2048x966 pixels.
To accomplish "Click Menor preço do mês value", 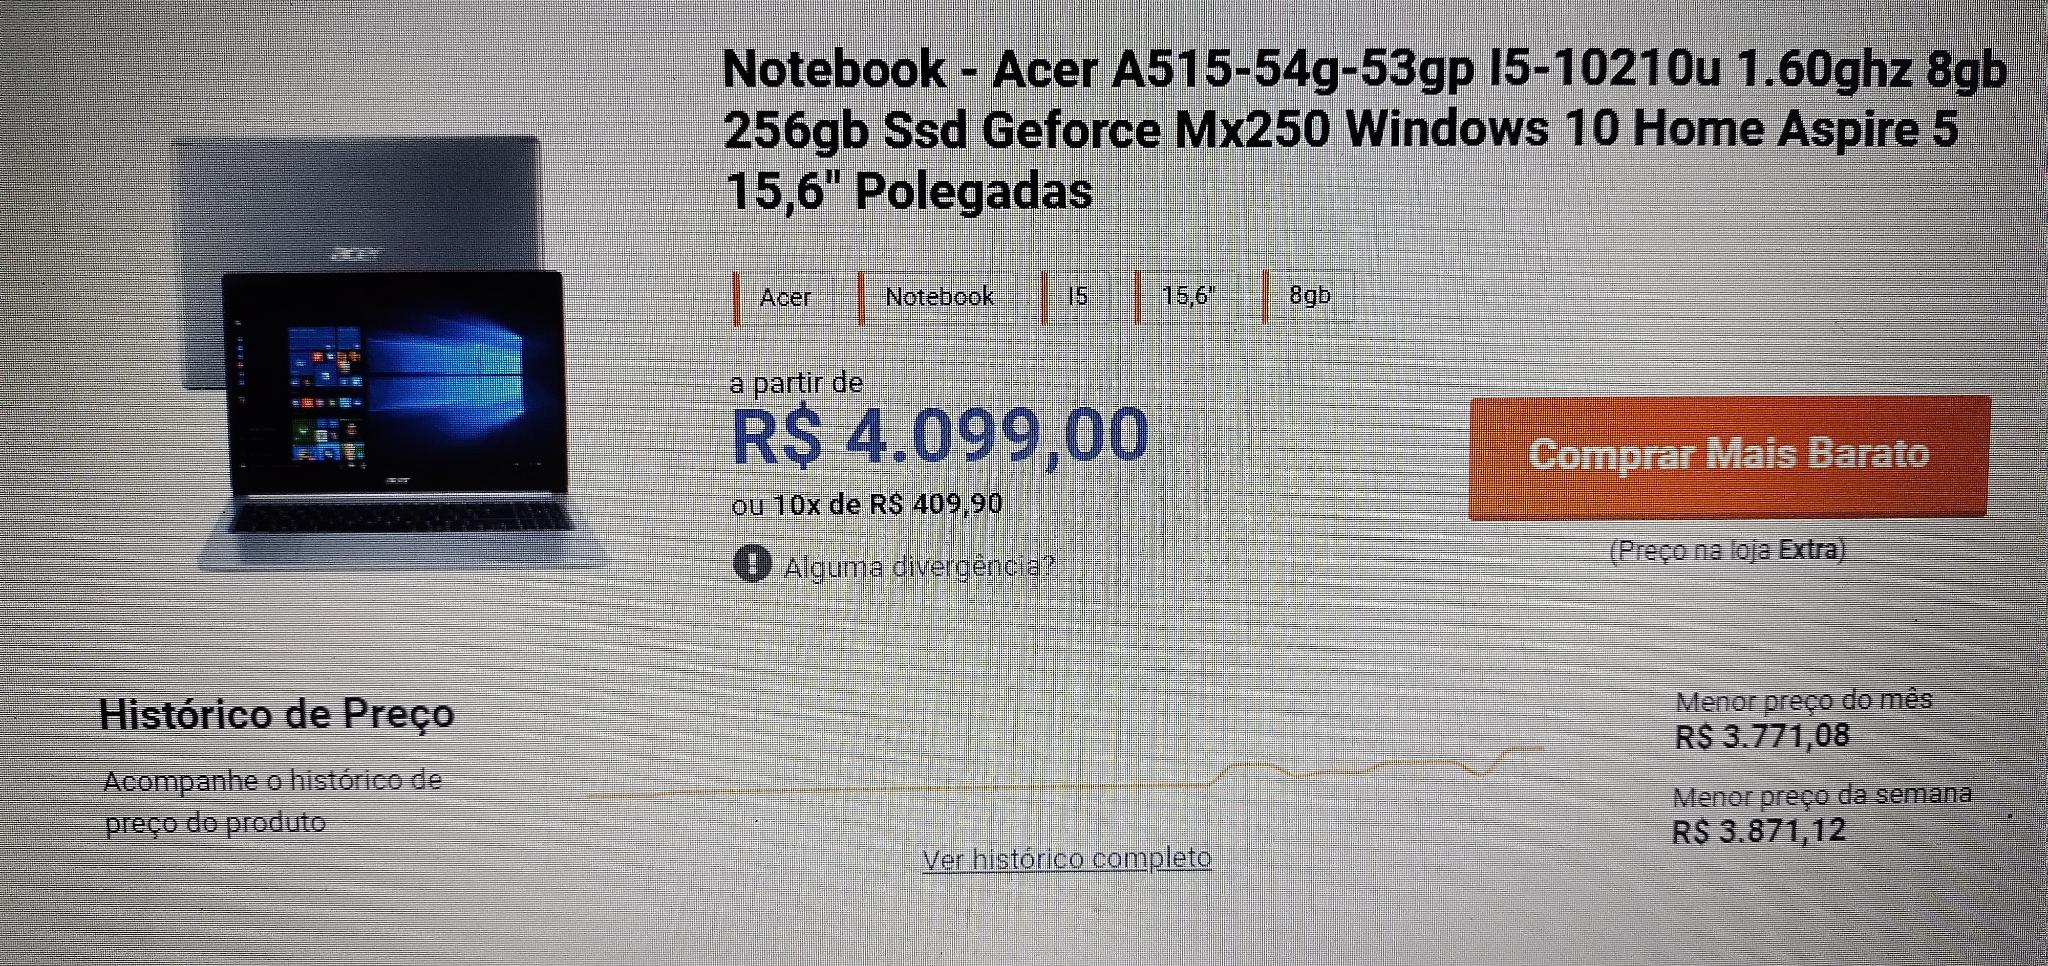I will click(x=1762, y=737).
